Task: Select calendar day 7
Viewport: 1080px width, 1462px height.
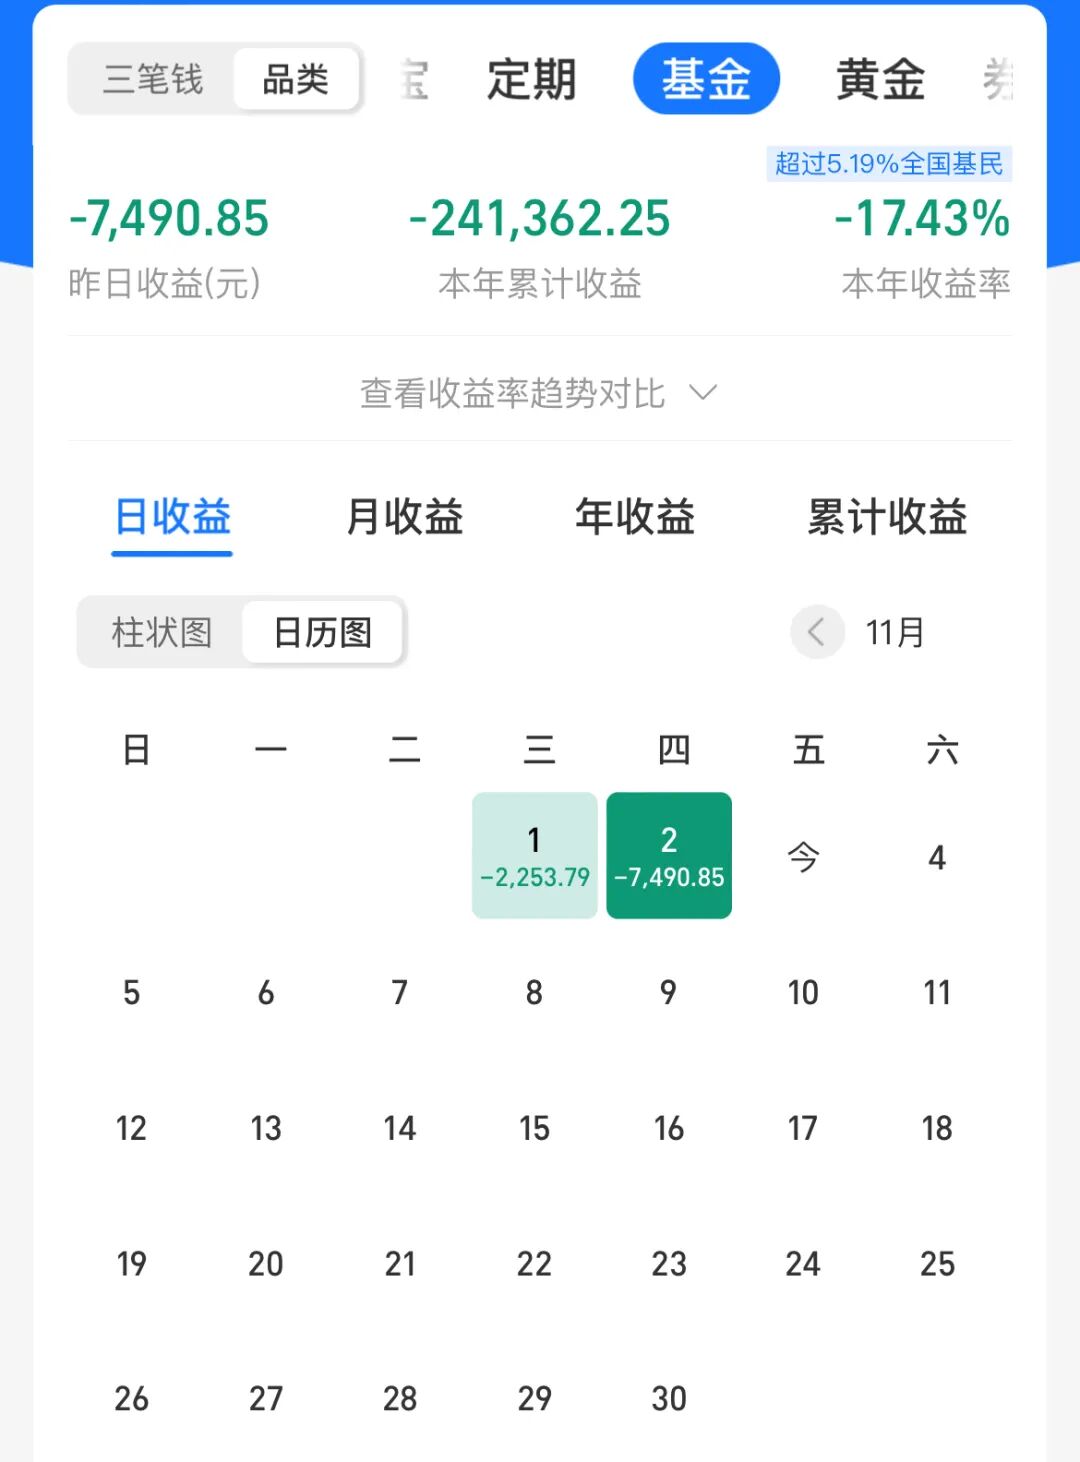Action: click(x=400, y=992)
